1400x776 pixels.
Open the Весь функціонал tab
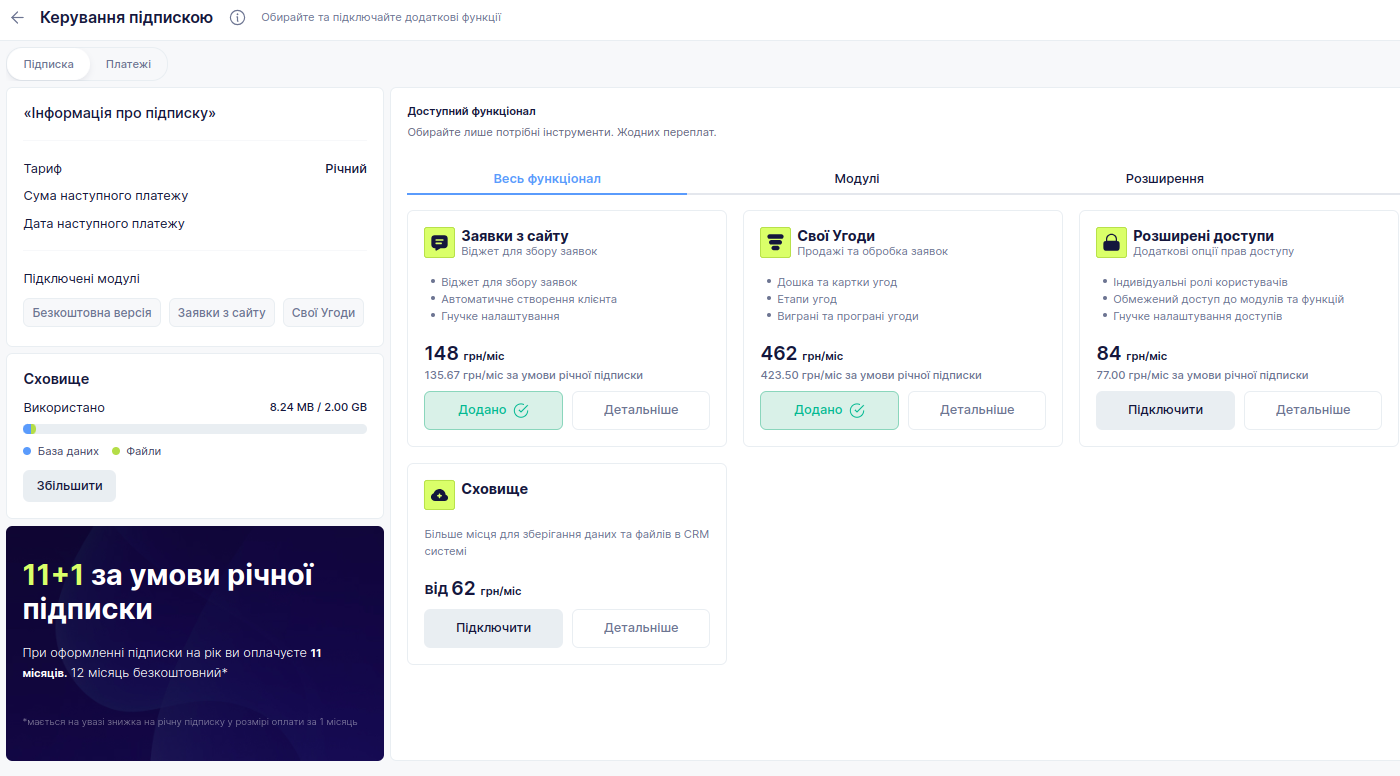coord(547,179)
